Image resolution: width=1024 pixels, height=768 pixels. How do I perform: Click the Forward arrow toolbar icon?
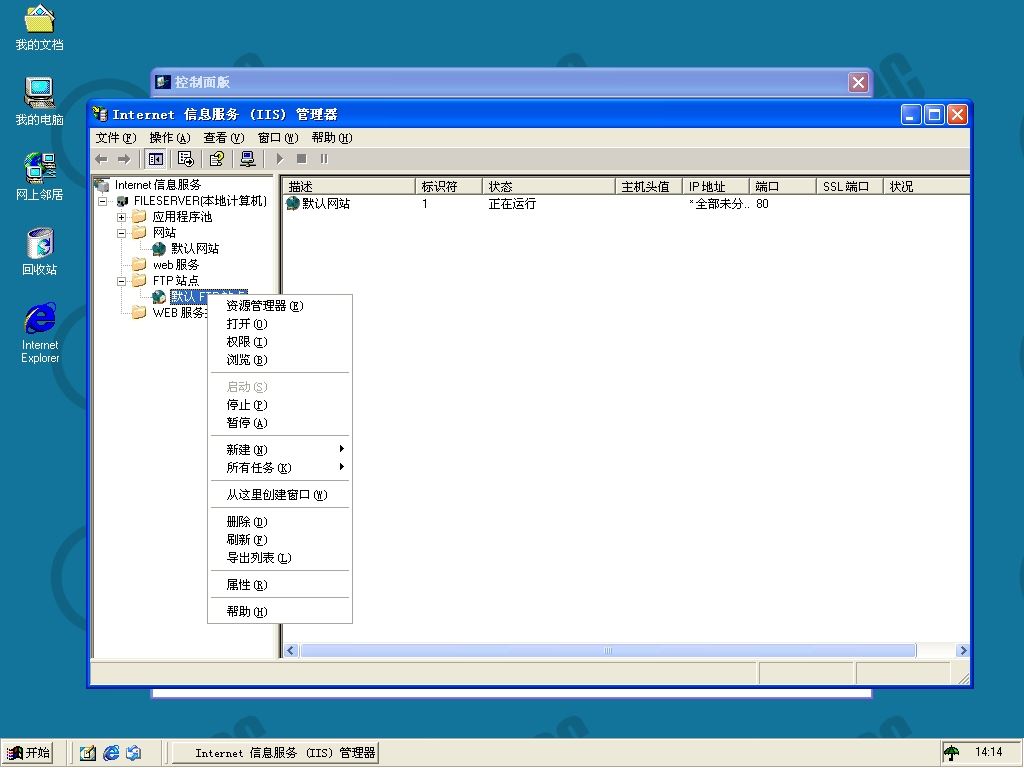(124, 159)
